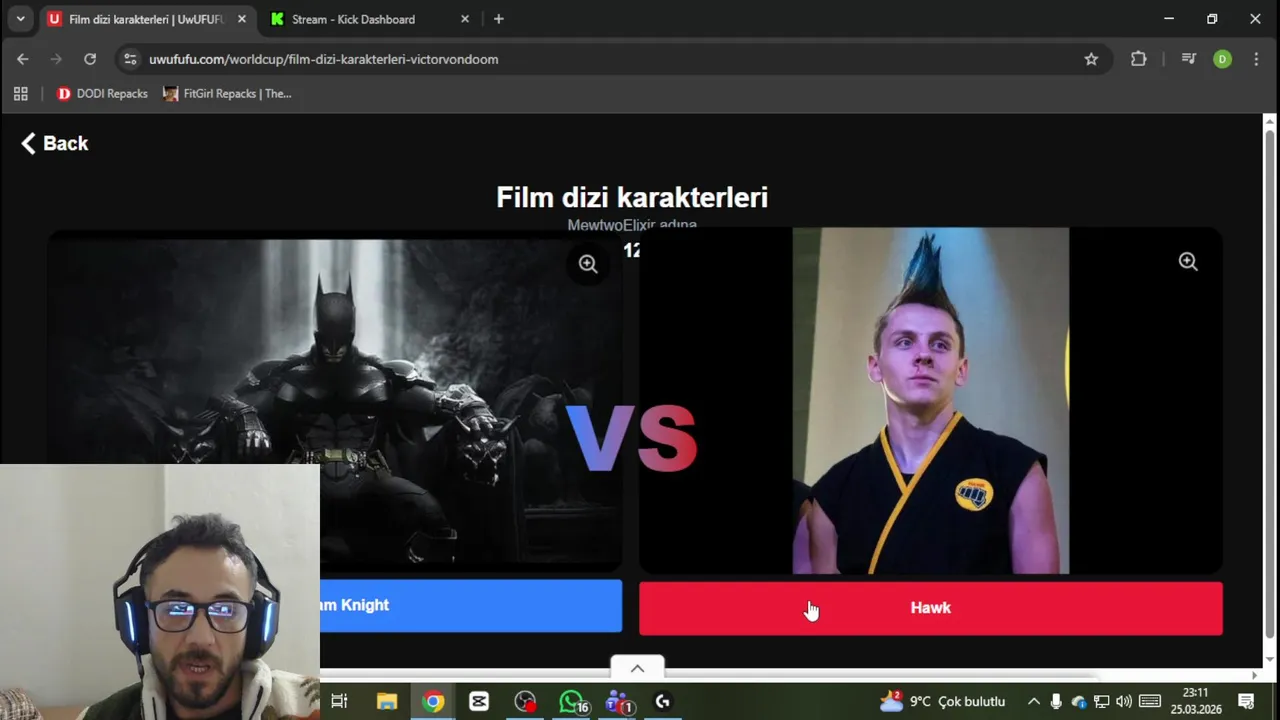Open the FitGirl Repacks bookmark
Screen dimensions: 1280x720
(x=227, y=93)
